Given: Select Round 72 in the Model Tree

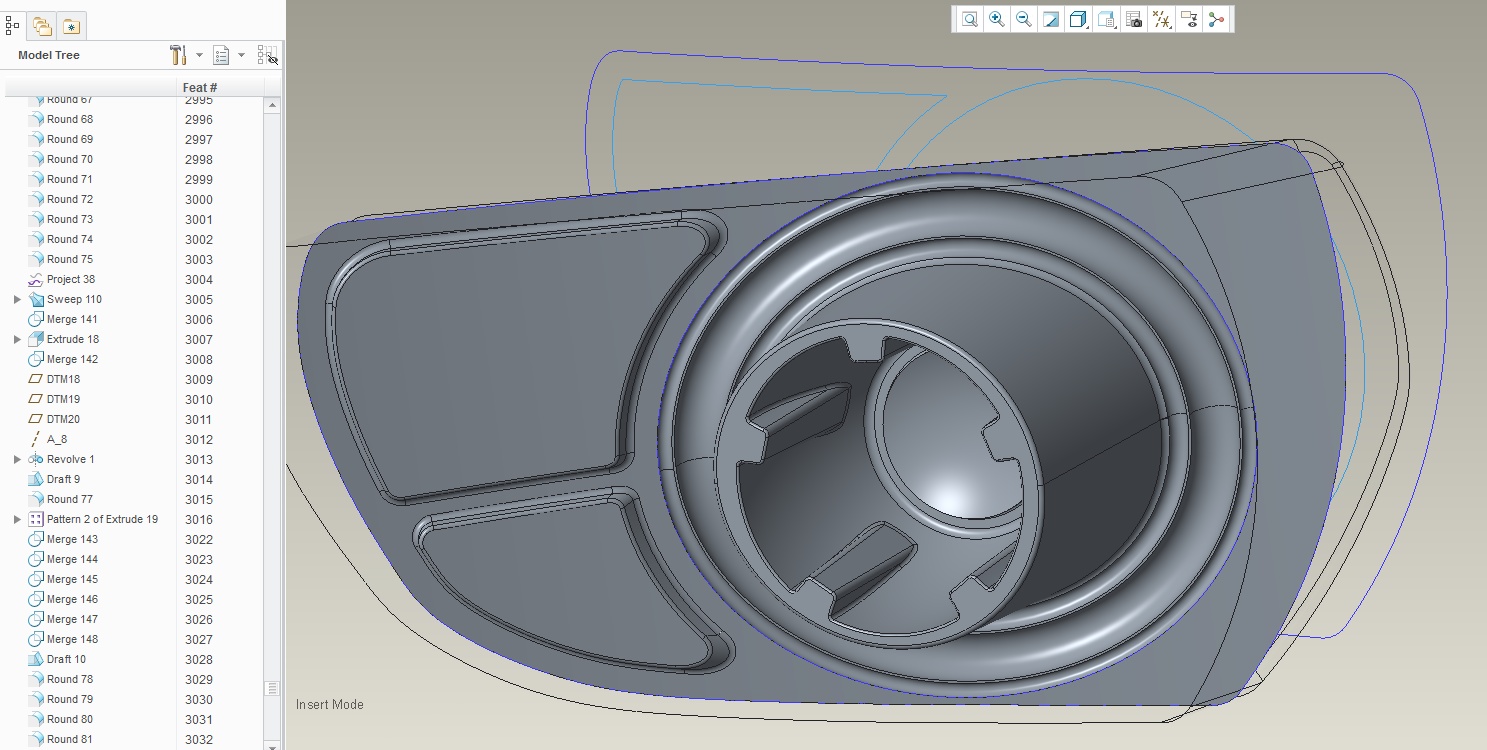Looking at the screenshot, I should click(x=70, y=199).
